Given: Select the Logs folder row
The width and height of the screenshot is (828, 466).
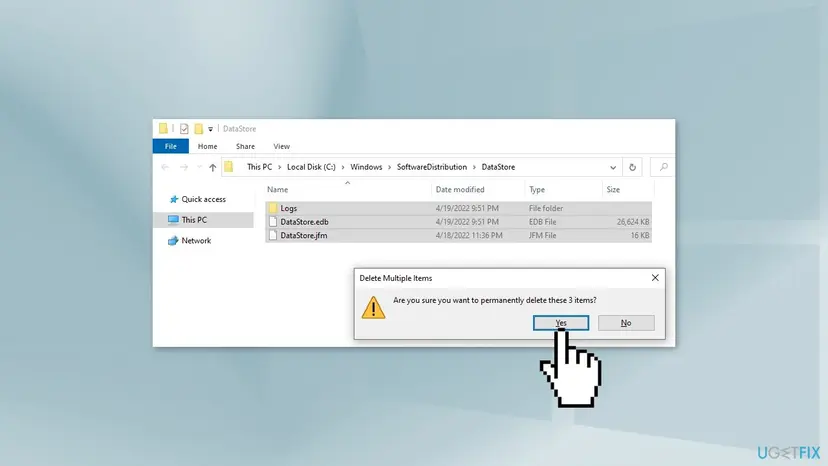Looking at the screenshot, I should [x=458, y=208].
